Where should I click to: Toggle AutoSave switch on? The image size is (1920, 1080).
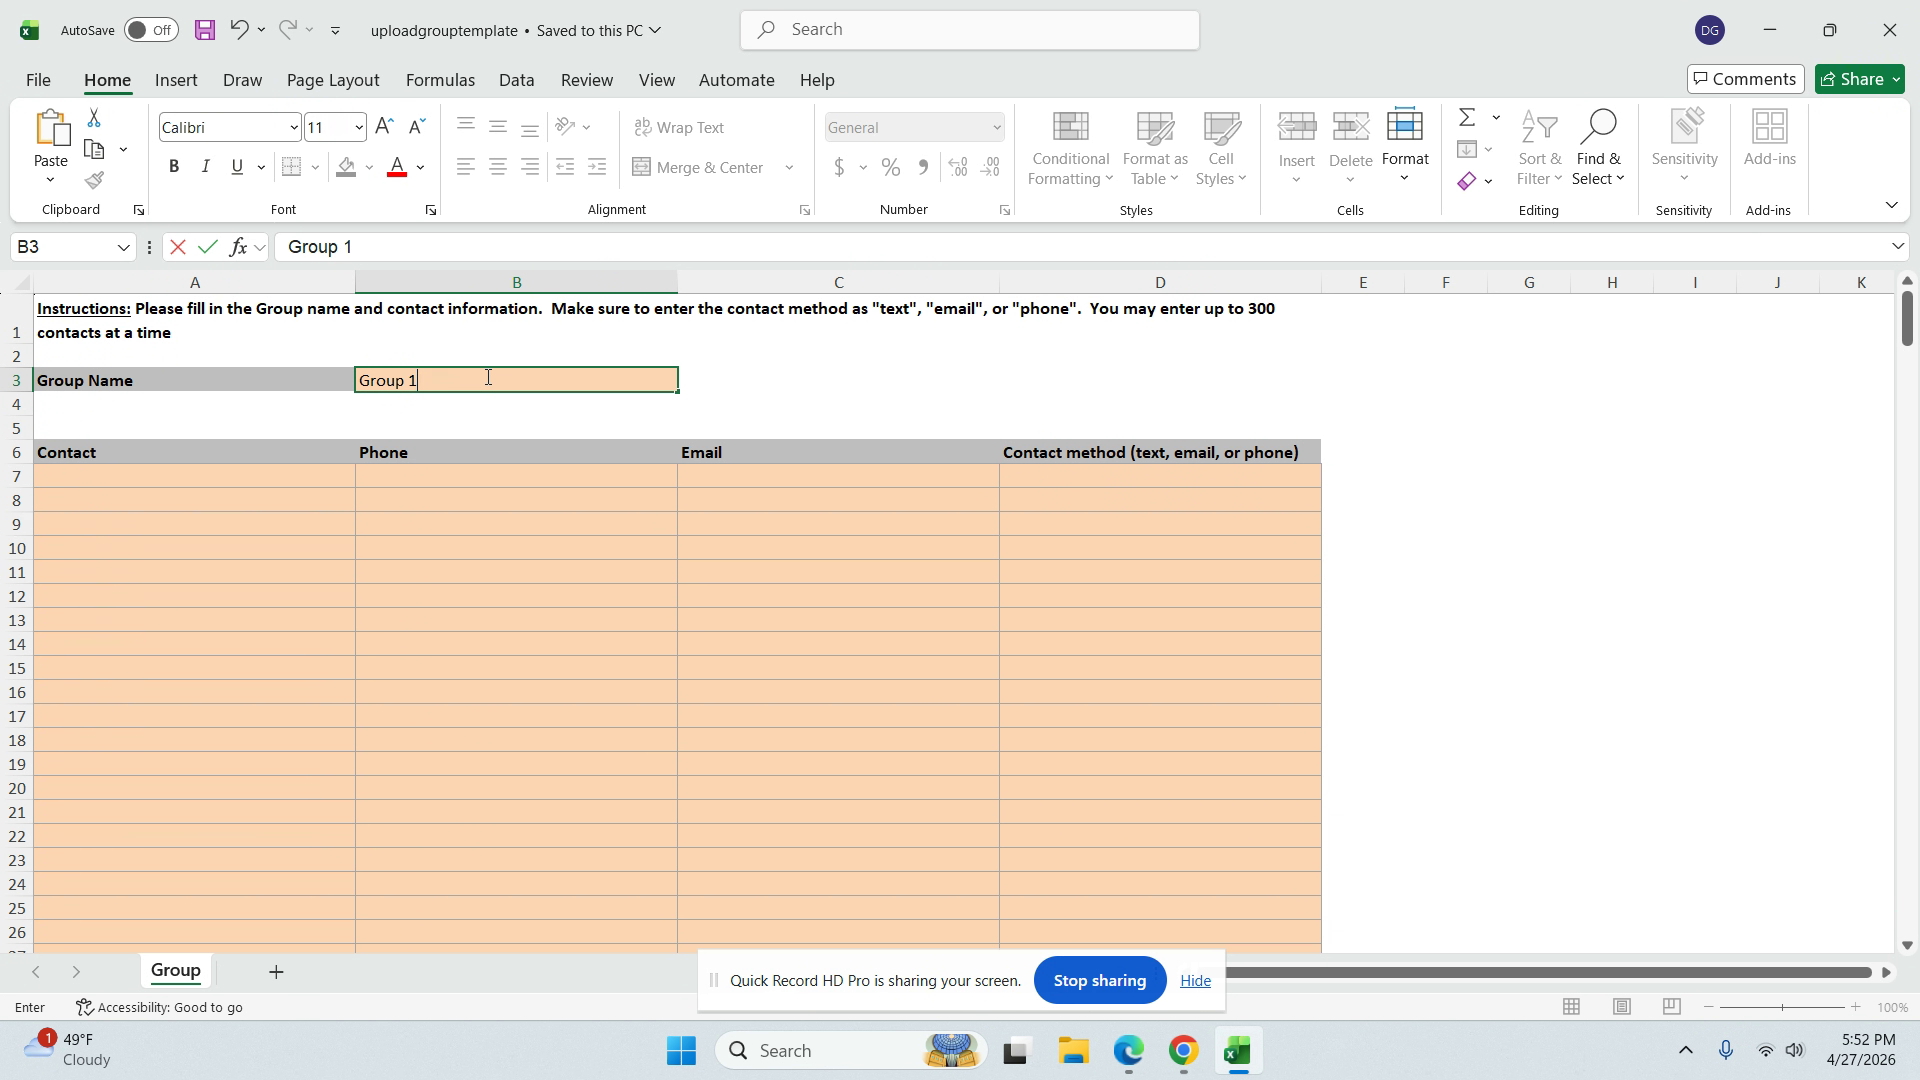[151, 30]
